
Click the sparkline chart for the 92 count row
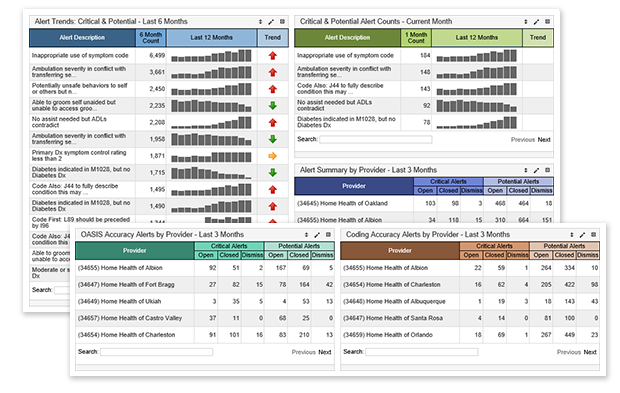pyautogui.click(x=476, y=106)
